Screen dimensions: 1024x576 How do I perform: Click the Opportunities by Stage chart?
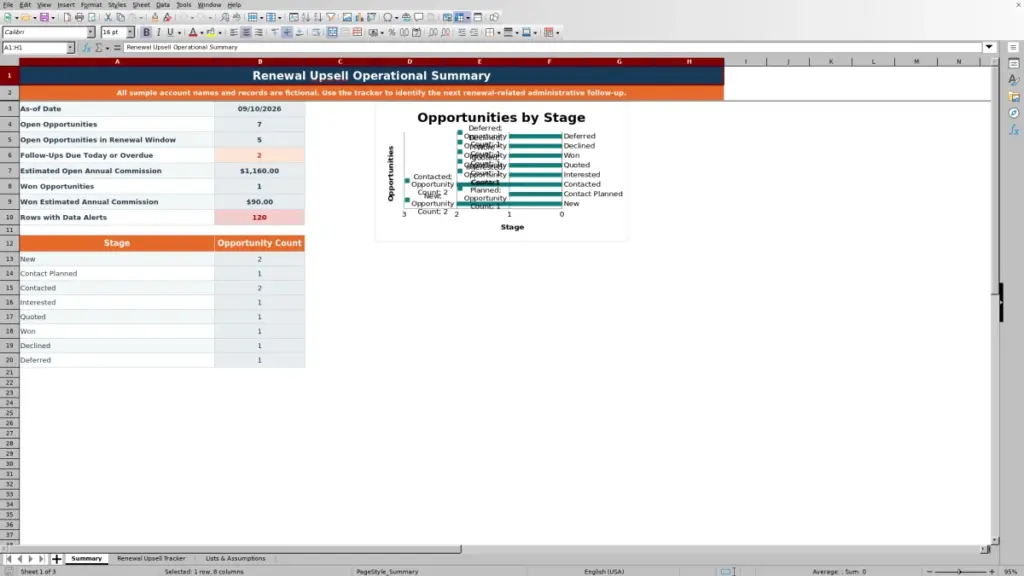[x=502, y=172]
